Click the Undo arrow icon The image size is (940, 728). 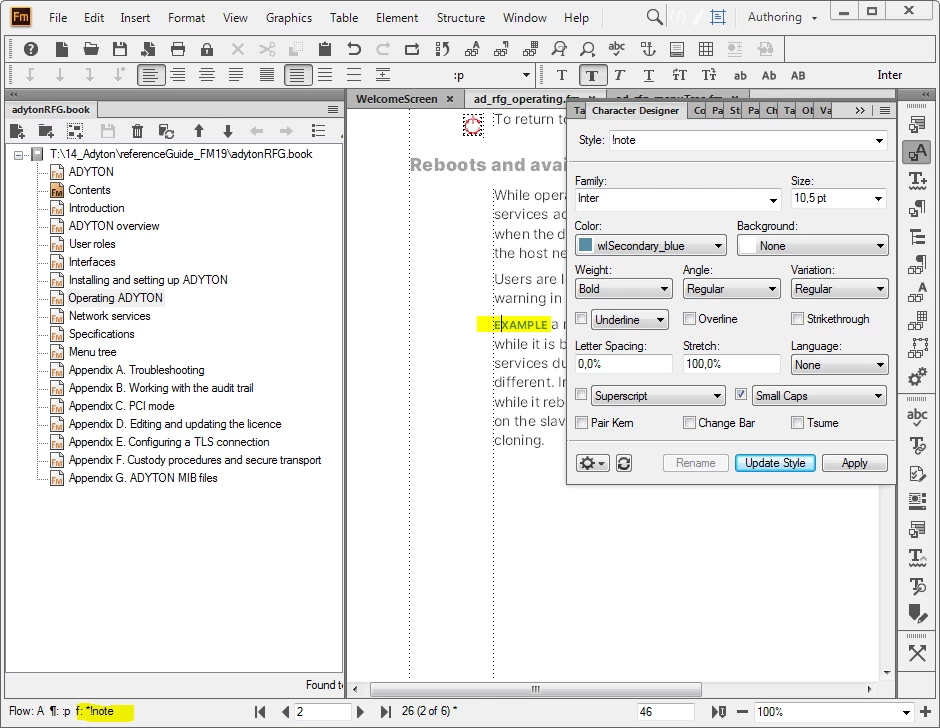coord(354,49)
